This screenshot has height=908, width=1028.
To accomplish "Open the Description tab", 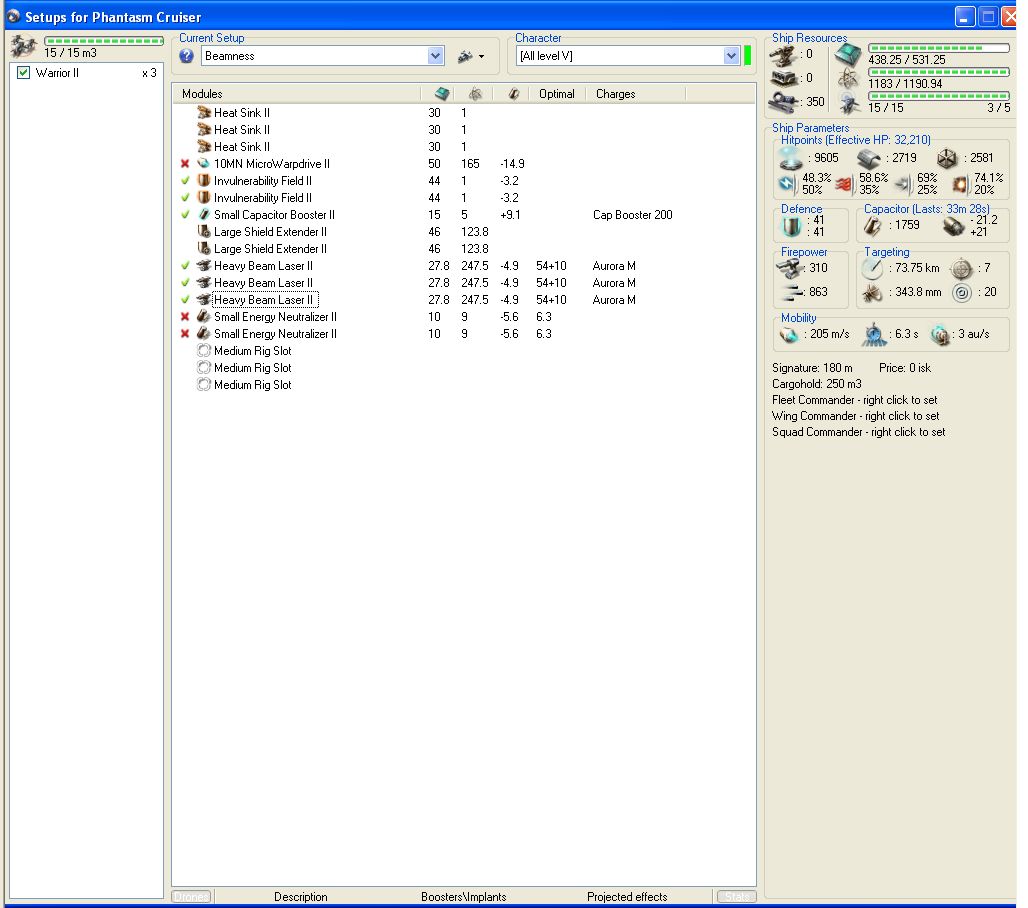I will (300, 897).
